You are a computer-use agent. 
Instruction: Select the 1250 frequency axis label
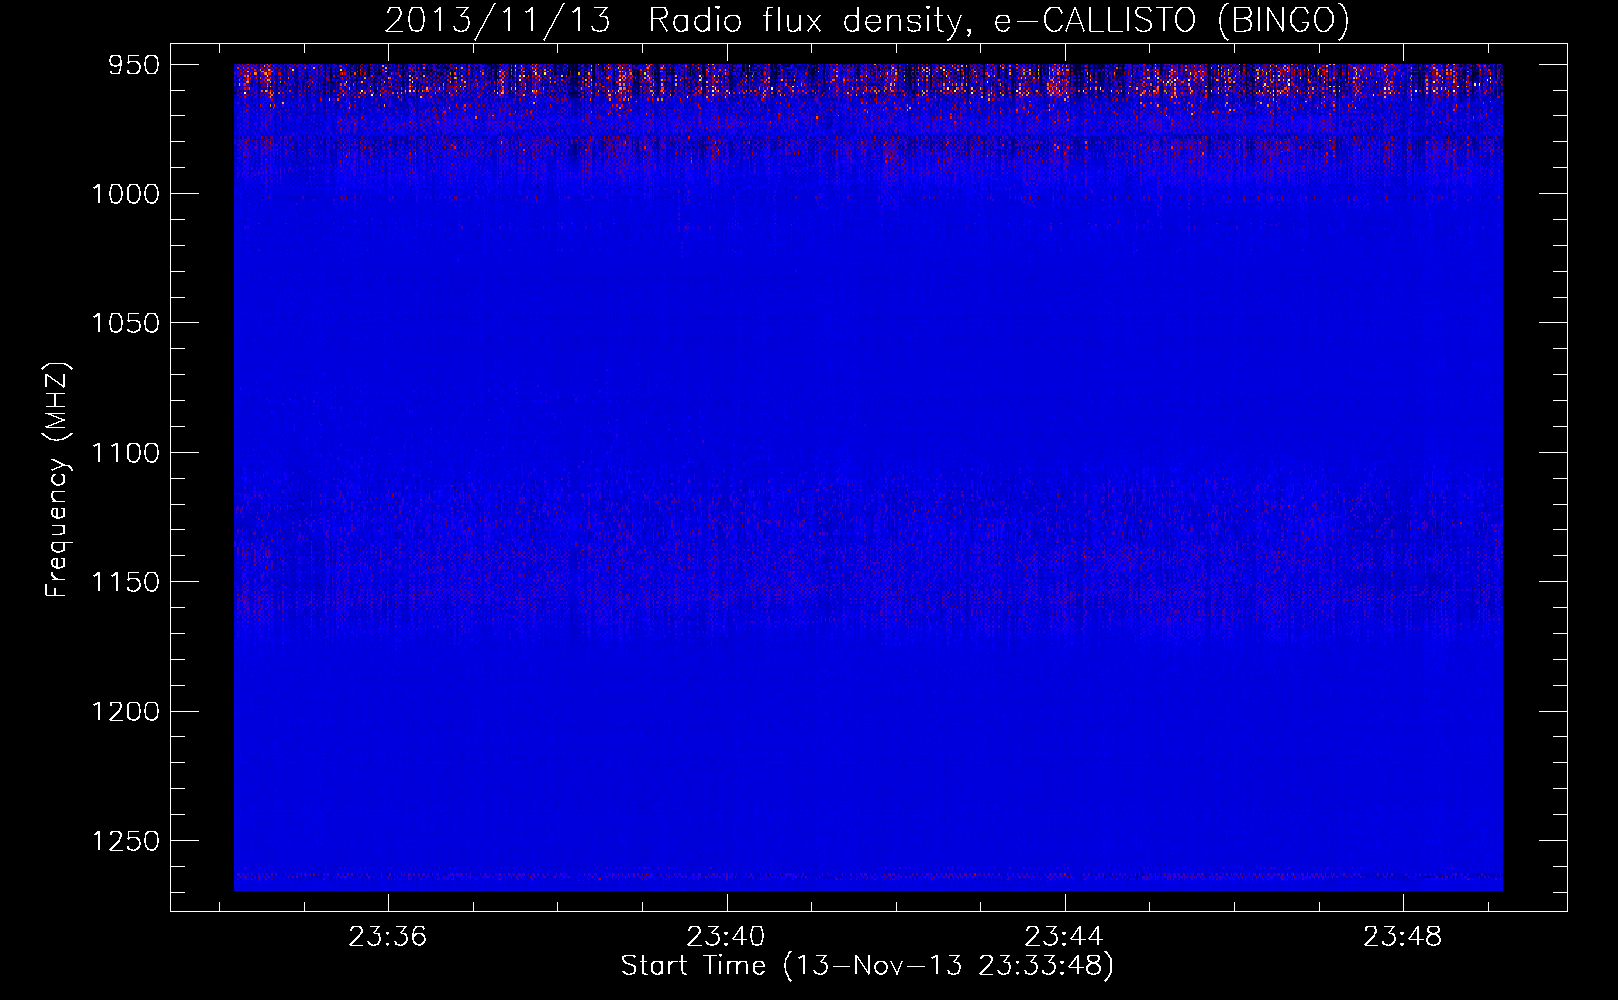tap(125, 841)
